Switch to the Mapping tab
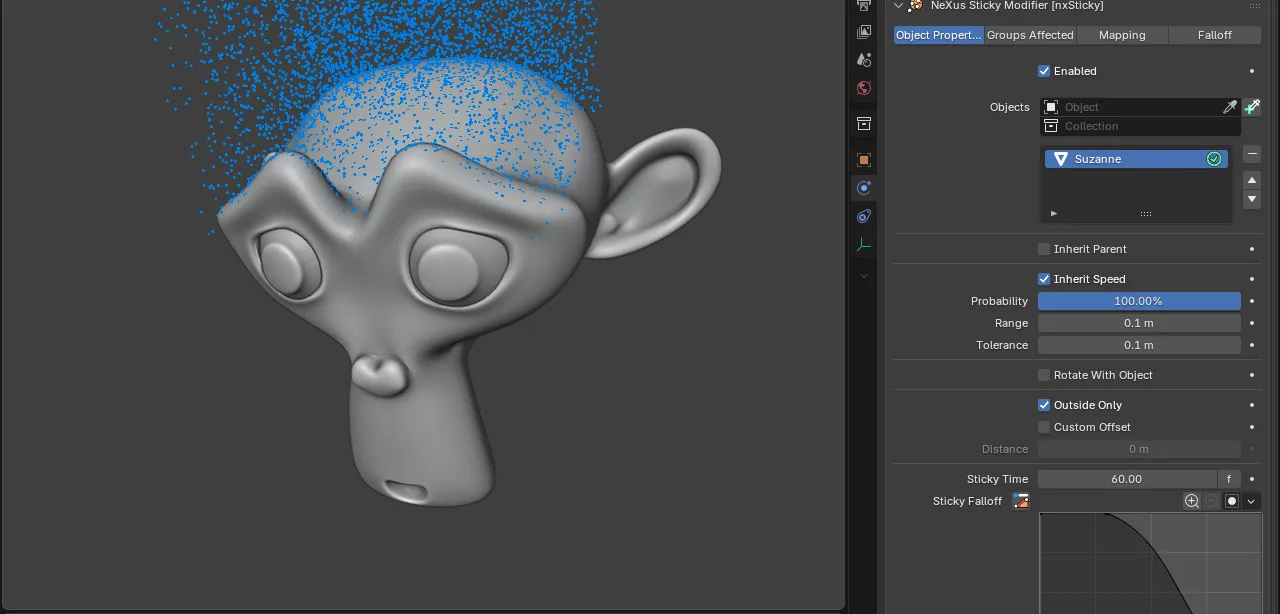This screenshot has width=1280, height=614. pos(1122,35)
